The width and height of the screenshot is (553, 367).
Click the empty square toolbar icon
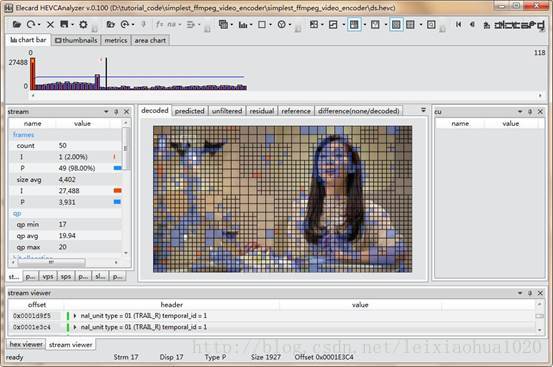262,24
